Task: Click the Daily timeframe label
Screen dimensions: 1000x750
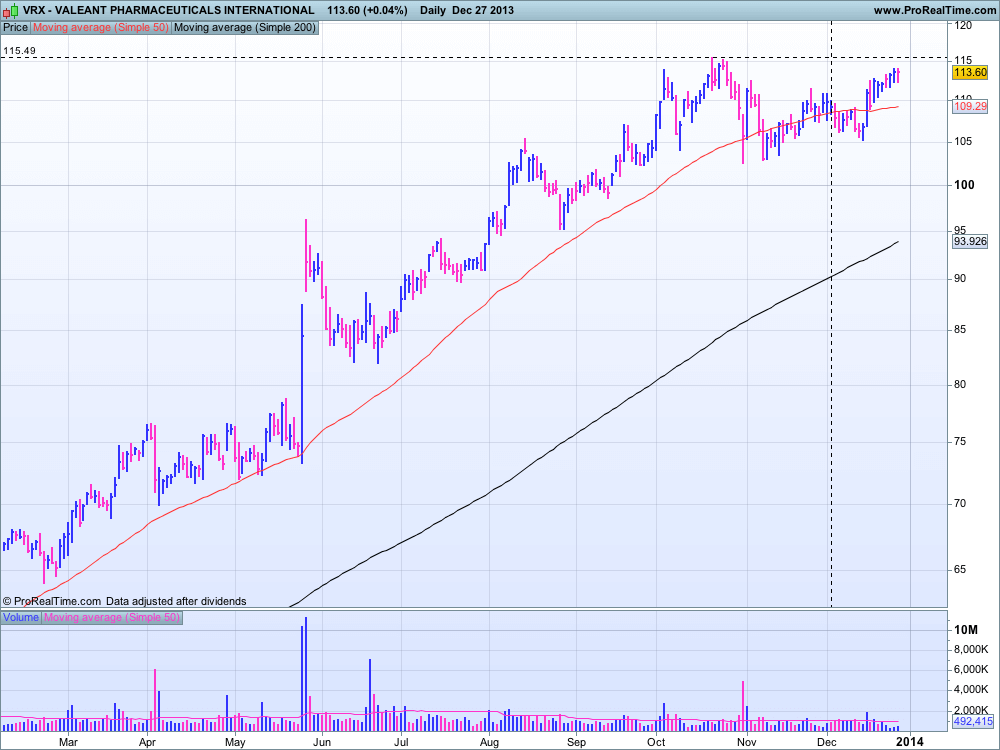Action: 433,10
